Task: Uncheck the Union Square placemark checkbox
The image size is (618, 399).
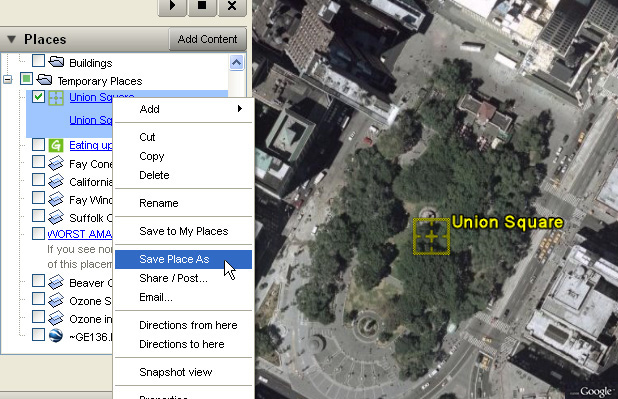Action: pos(38,97)
